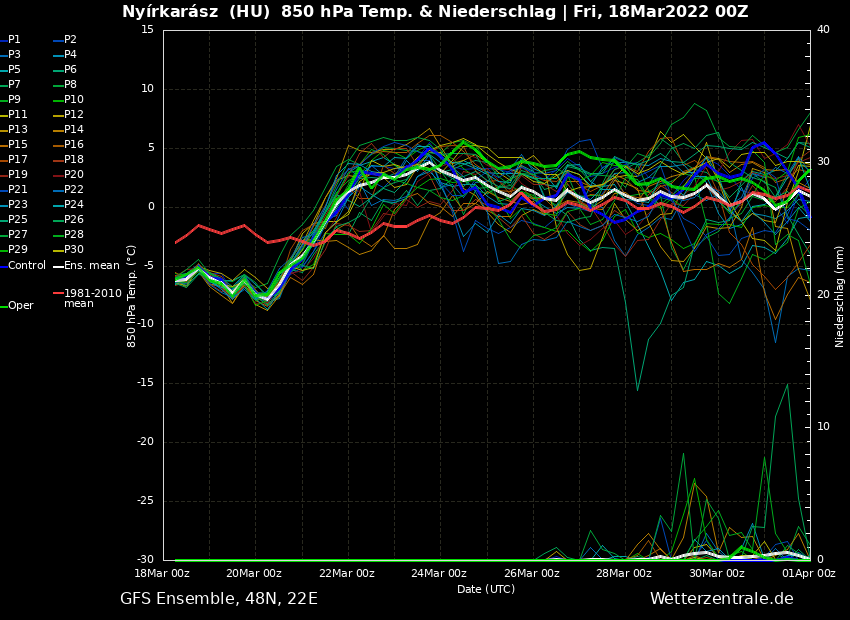Click the 26Mar 00z date tick label
Image resolution: width=850 pixels, height=620 pixels.
tap(532, 574)
